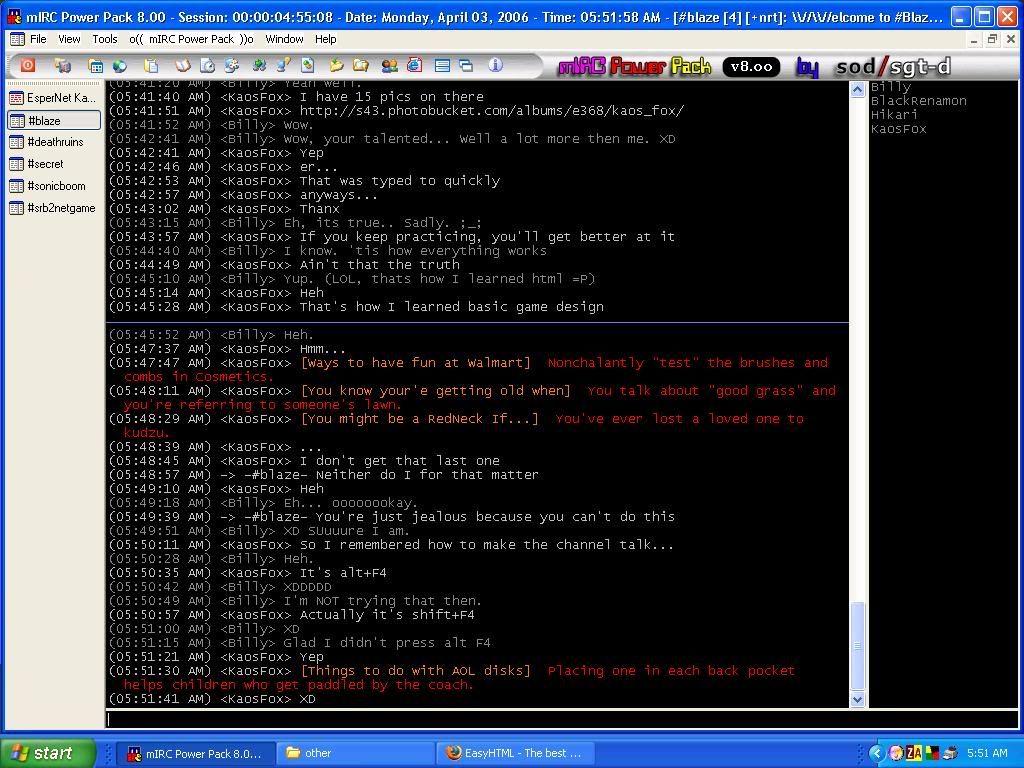The height and width of the screenshot is (768, 1024).
Task: Click the computer-and-folders toolbar icon
Action: (63, 65)
